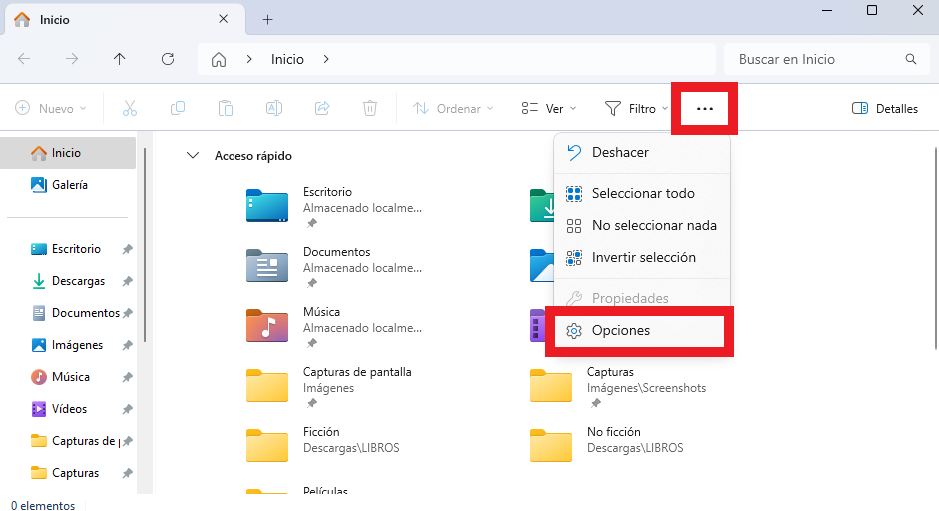
Task: Click the Buscar en Inicio search field
Action: [826, 59]
